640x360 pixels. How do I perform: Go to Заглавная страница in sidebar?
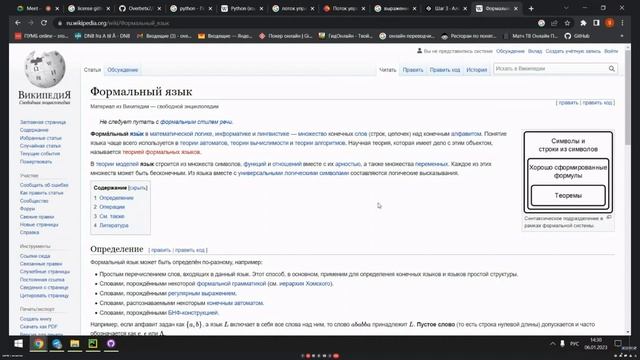42,122
